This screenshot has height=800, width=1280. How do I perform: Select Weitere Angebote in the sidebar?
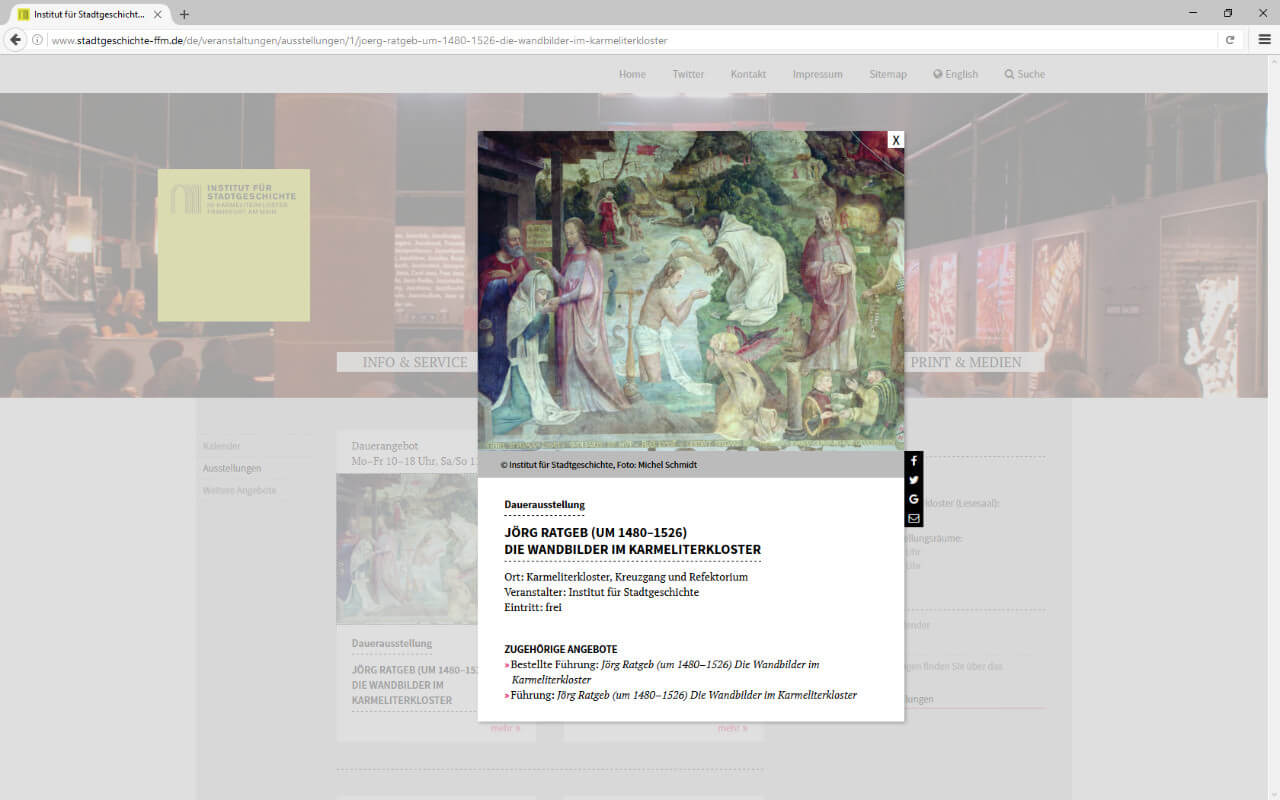point(240,490)
